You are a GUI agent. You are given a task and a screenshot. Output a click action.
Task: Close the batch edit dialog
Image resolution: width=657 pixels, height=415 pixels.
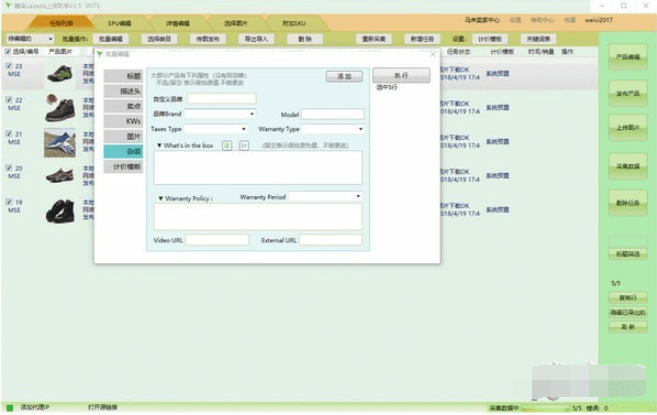[431, 53]
